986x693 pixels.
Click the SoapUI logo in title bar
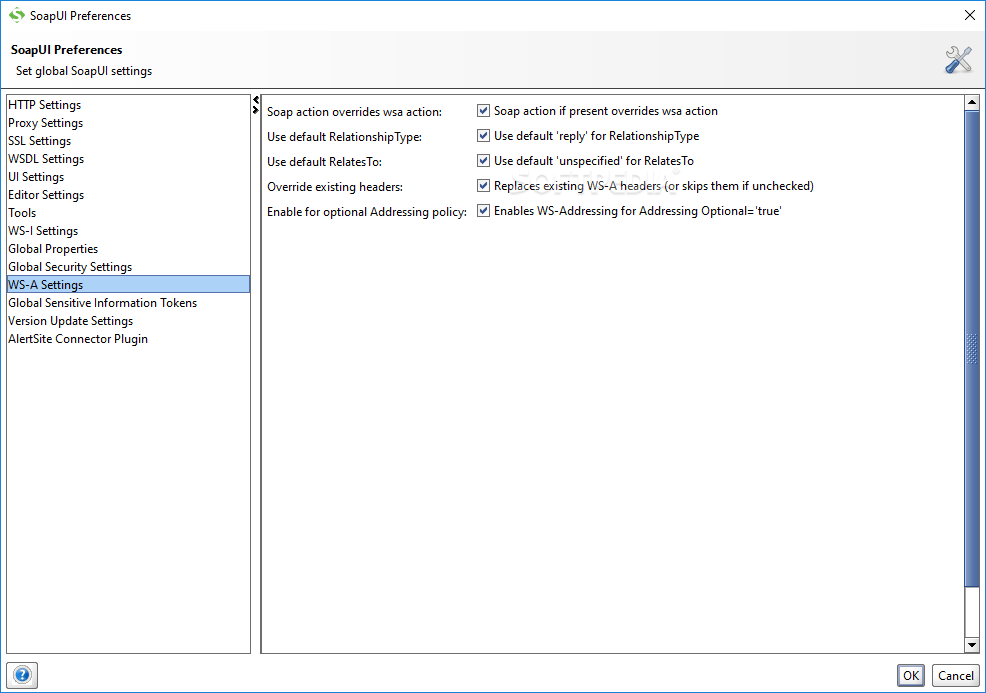(x=16, y=15)
